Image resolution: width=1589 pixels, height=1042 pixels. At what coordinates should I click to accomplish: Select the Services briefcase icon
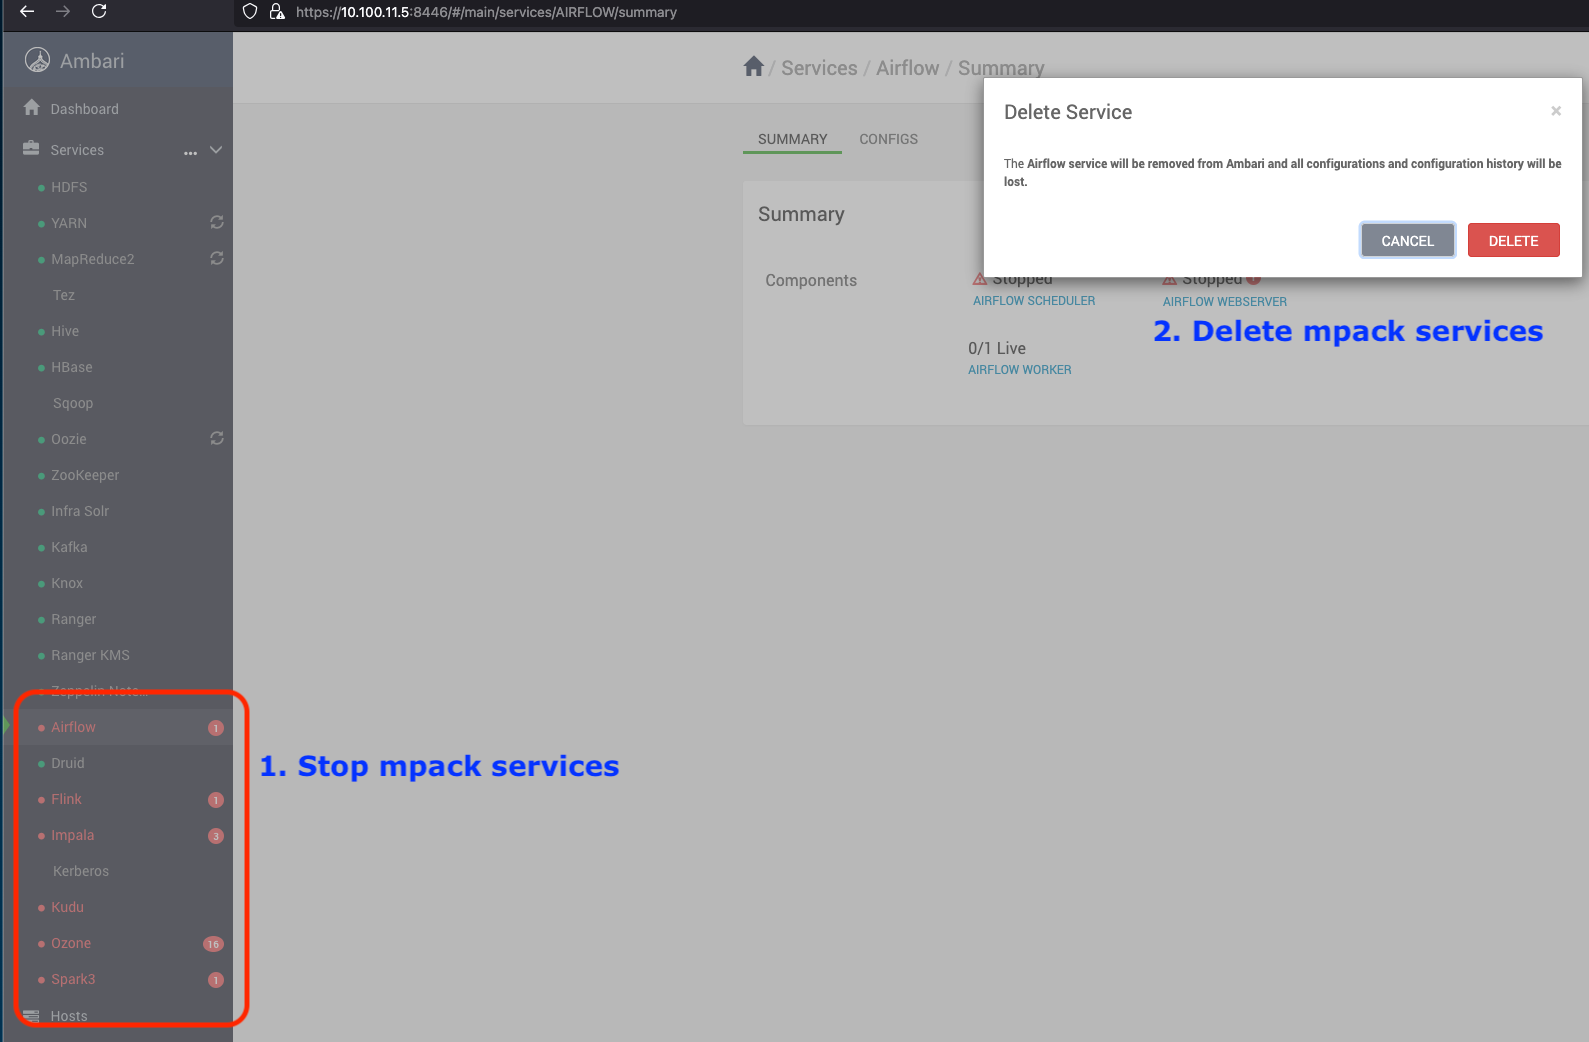(31, 148)
